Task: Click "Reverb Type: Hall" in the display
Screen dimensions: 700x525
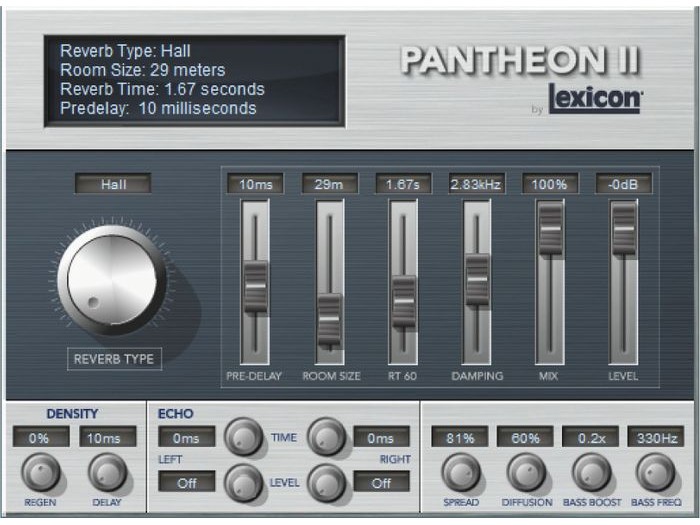Action: [125, 50]
